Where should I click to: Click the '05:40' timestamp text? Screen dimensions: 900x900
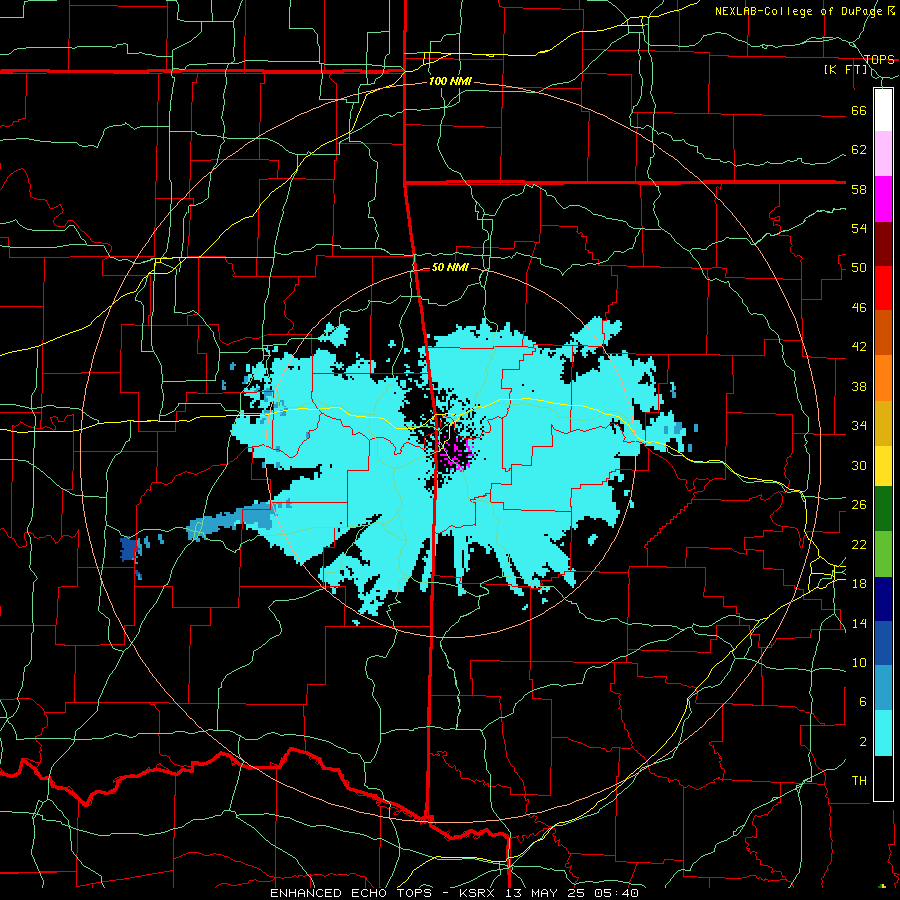click(x=617, y=893)
